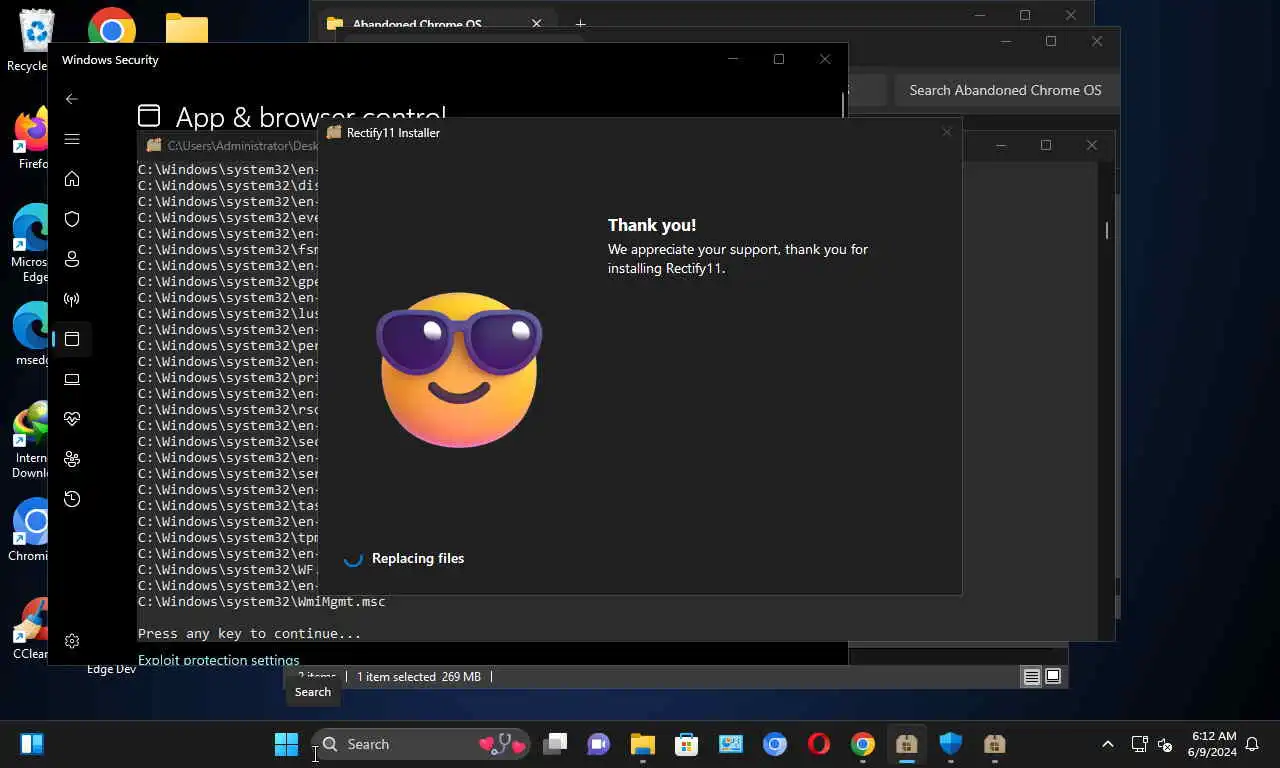
Task: Open Firefox desktop shortcut
Action: click(32, 140)
